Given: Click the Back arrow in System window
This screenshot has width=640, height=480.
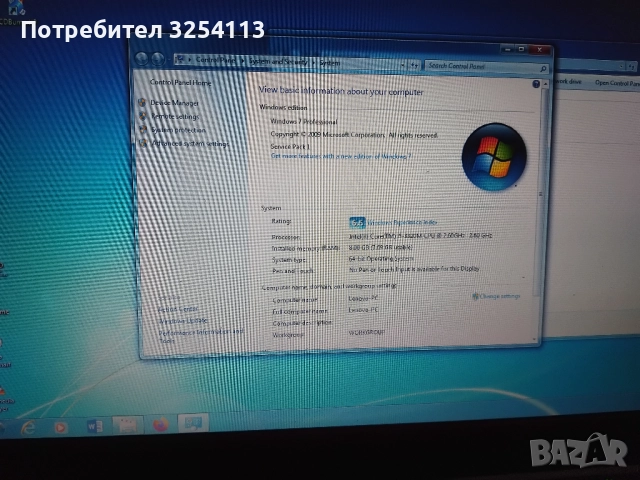Looking at the screenshot, I should (x=142, y=59).
